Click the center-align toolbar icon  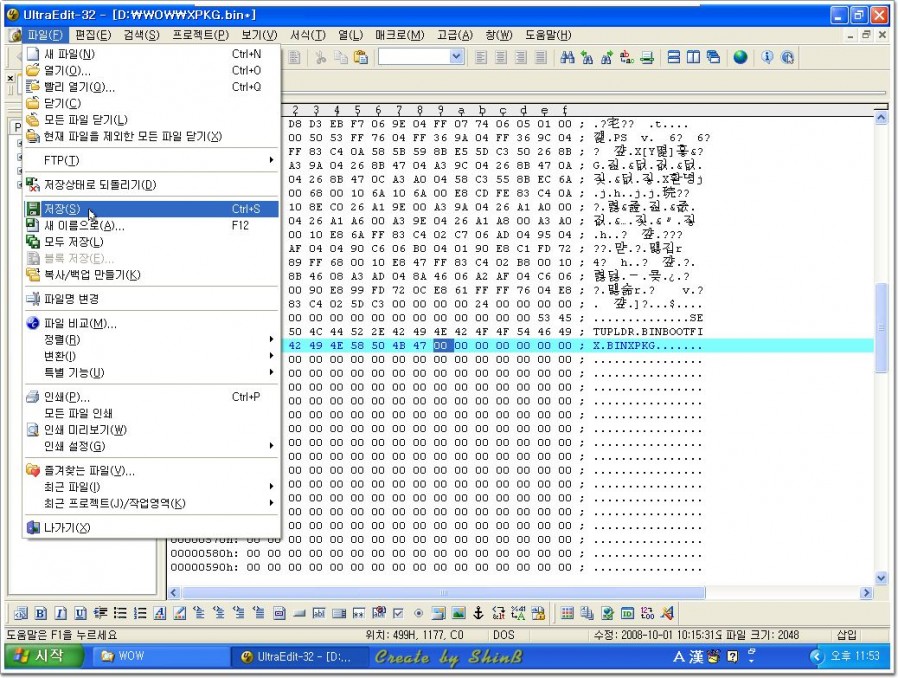pyautogui.click(x=501, y=57)
